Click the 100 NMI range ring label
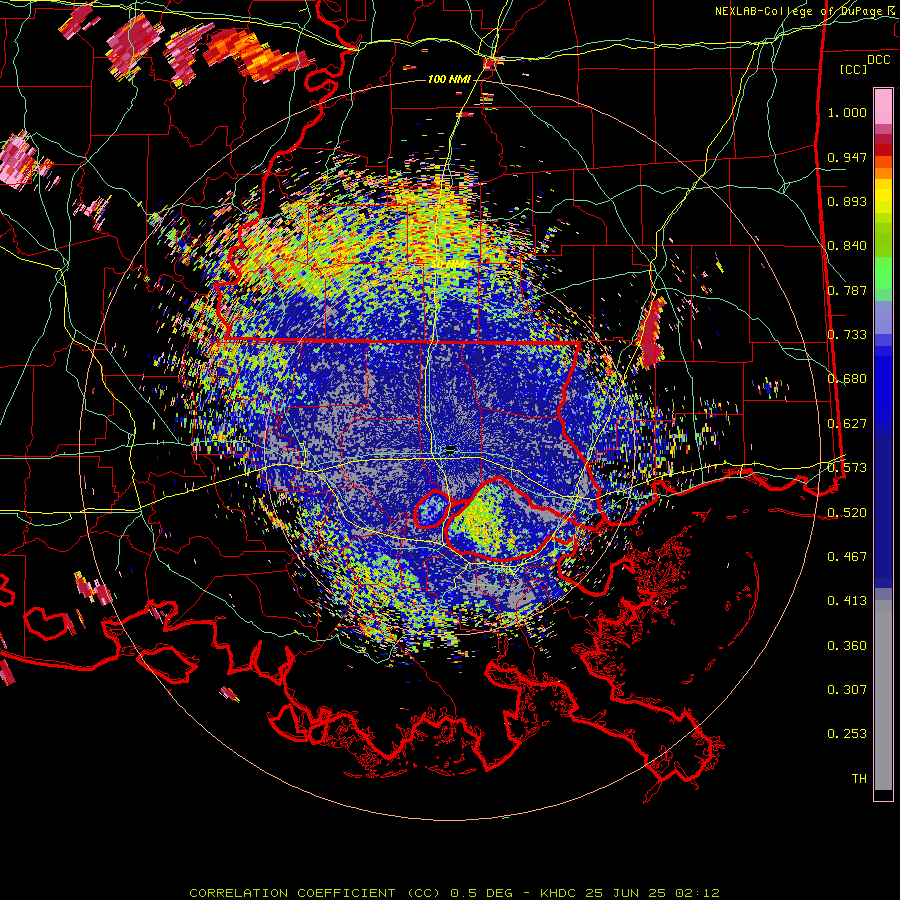The image size is (900, 900). [x=449, y=79]
